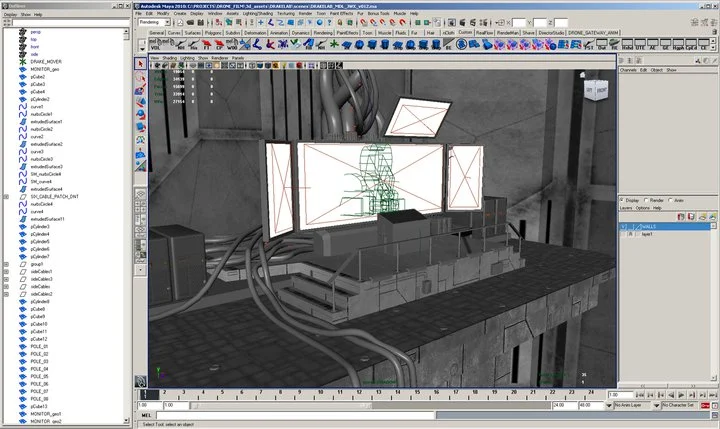Select the Anim radio button in Layer Editor

[670, 200]
